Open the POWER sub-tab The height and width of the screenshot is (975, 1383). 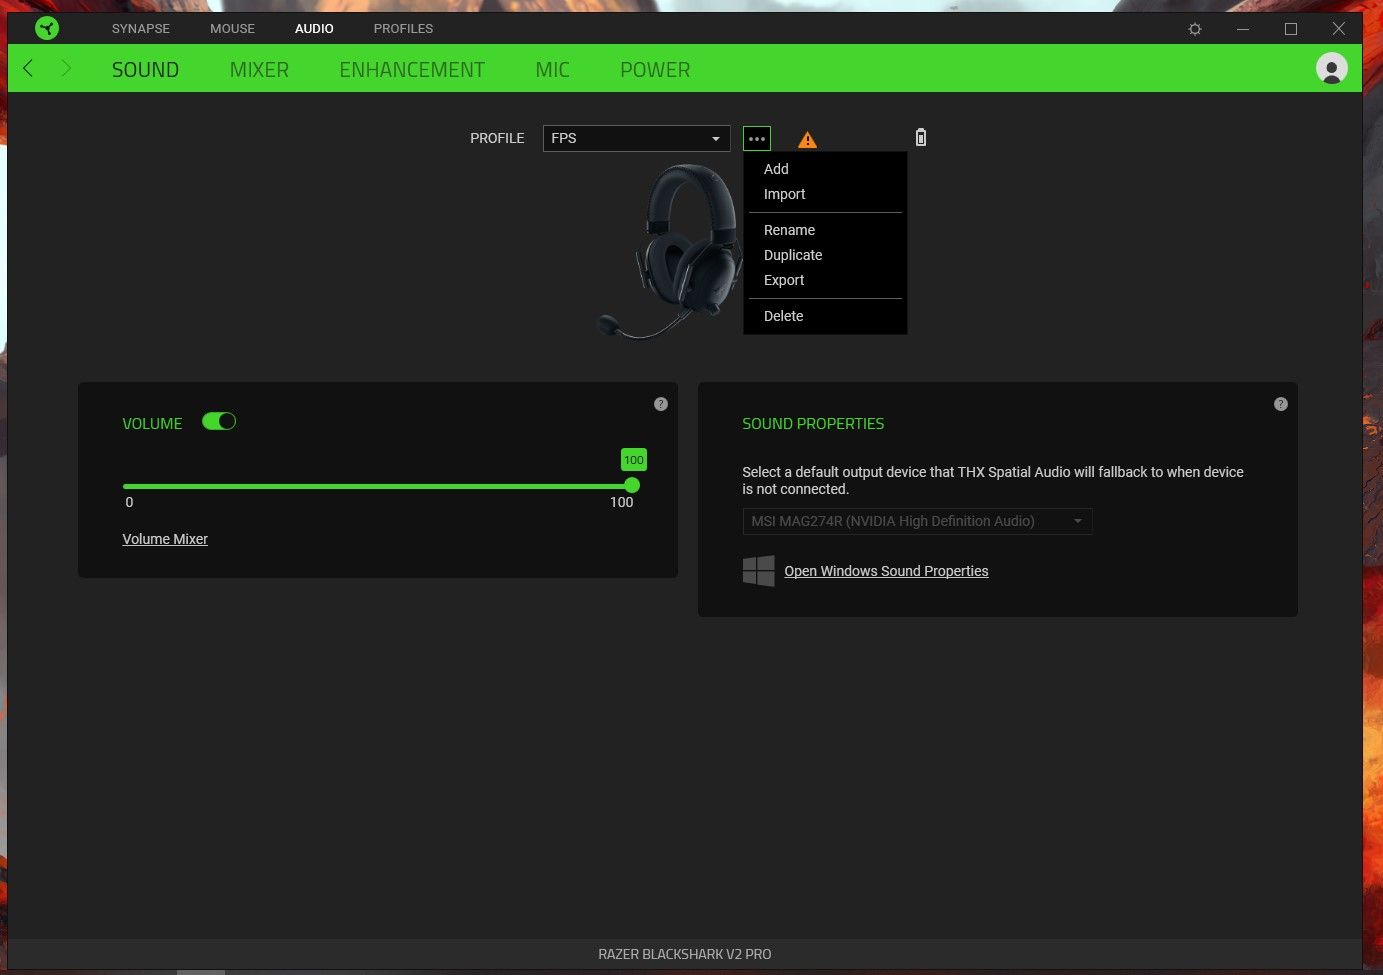click(x=655, y=70)
